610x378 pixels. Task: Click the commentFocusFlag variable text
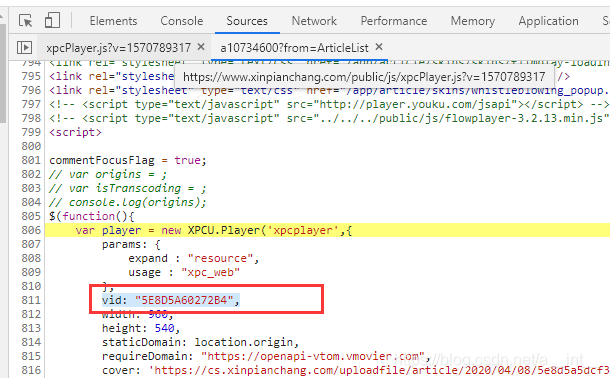click(102, 160)
